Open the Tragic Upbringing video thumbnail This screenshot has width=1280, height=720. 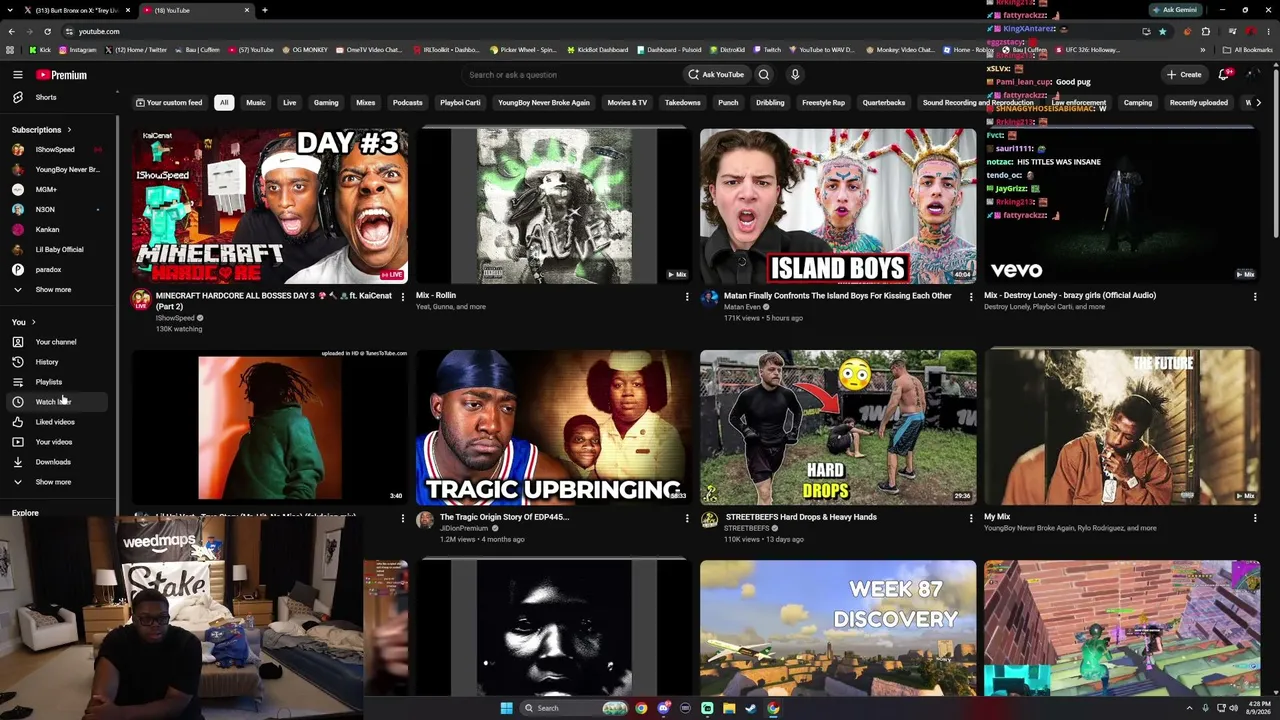click(x=554, y=427)
